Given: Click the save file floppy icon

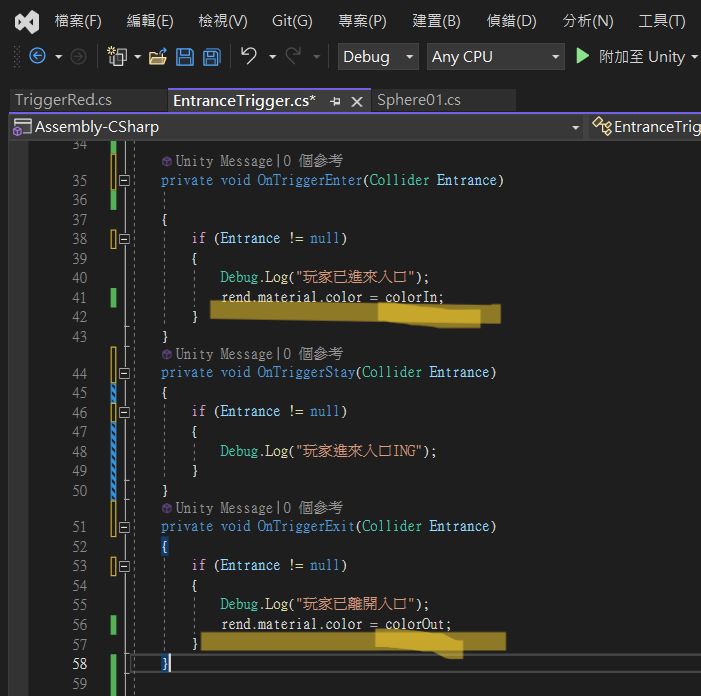Looking at the screenshot, I should point(185,57).
